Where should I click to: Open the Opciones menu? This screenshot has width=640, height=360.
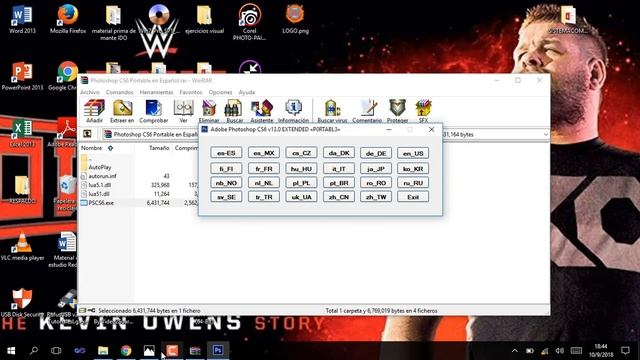[220, 92]
